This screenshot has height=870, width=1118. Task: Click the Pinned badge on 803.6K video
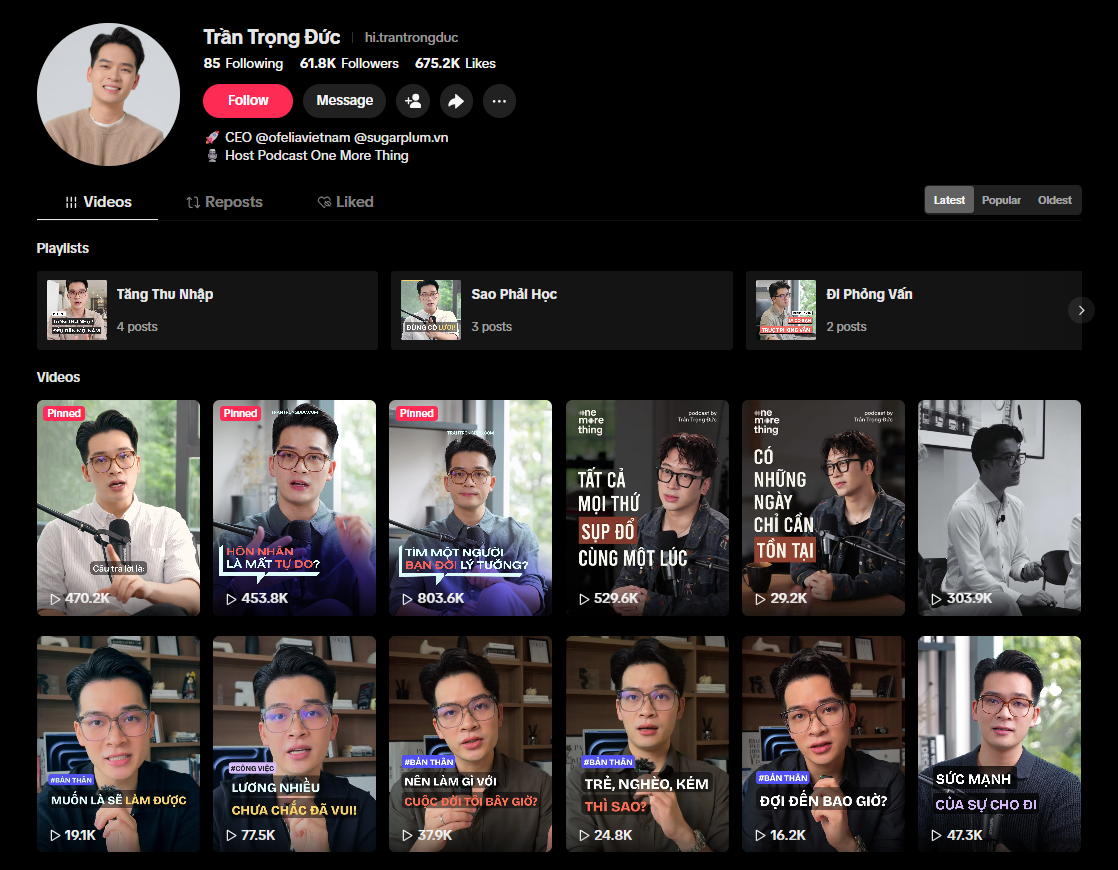click(x=416, y=413)
